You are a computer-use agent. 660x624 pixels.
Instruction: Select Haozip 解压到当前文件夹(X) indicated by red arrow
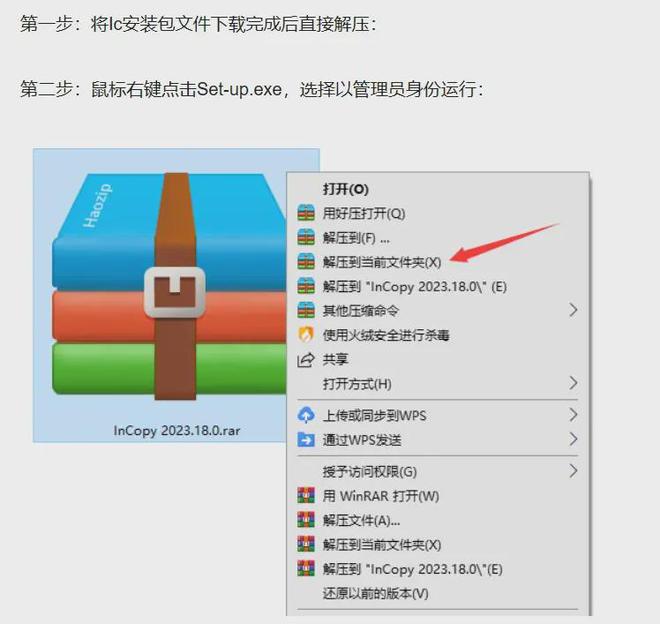[438, 262]
